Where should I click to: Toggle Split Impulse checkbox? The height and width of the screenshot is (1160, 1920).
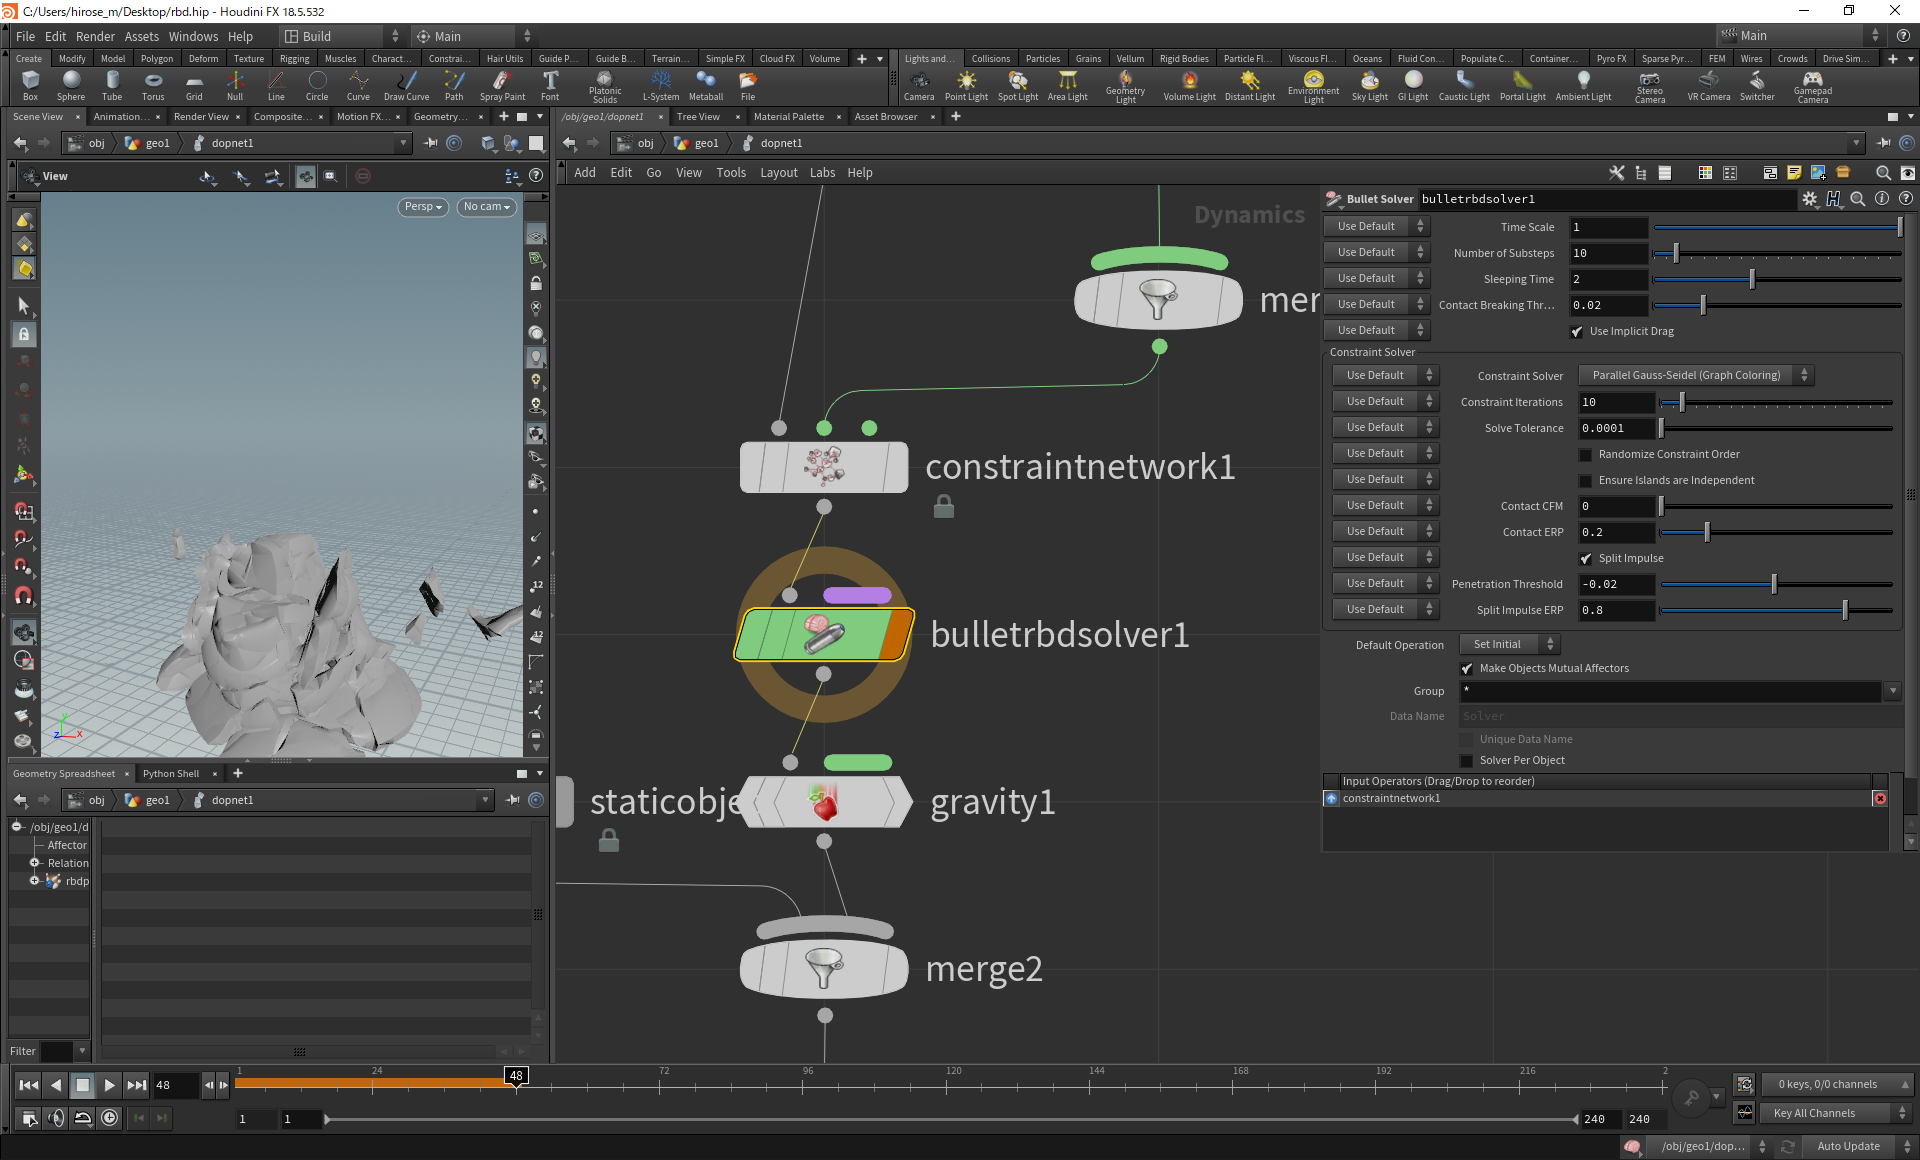1585,559
